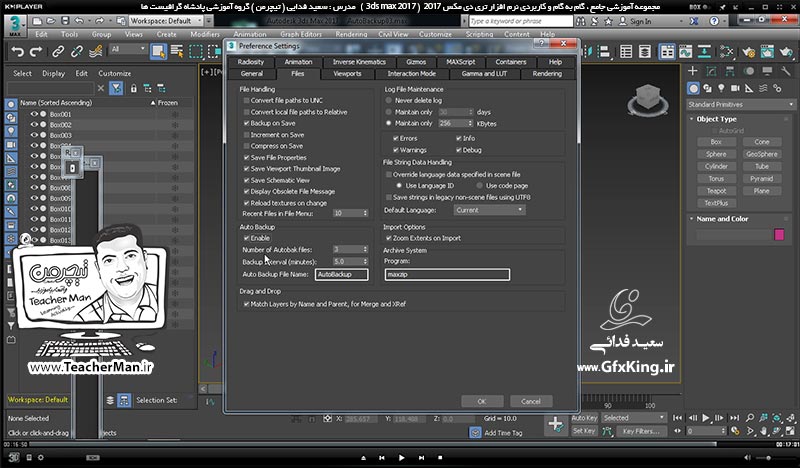This screenshot has width=800, height=468.
Task: Enable Increment on Save checkbox
Action: [x=246, y=135]
